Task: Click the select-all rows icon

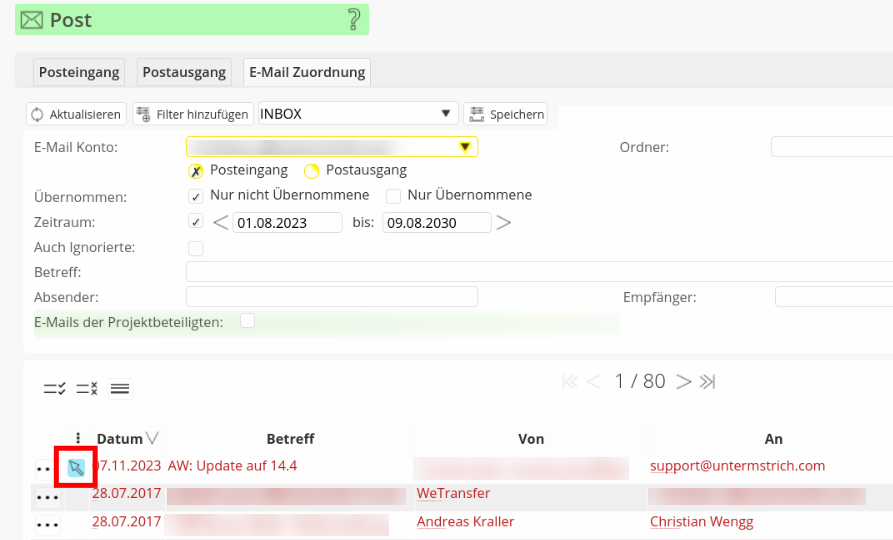Action: (x=54, y=389)
